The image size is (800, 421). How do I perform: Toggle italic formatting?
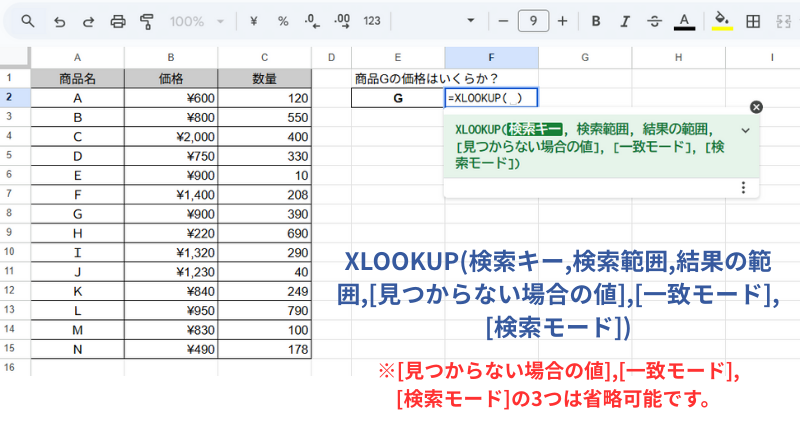tap(625, 21)
